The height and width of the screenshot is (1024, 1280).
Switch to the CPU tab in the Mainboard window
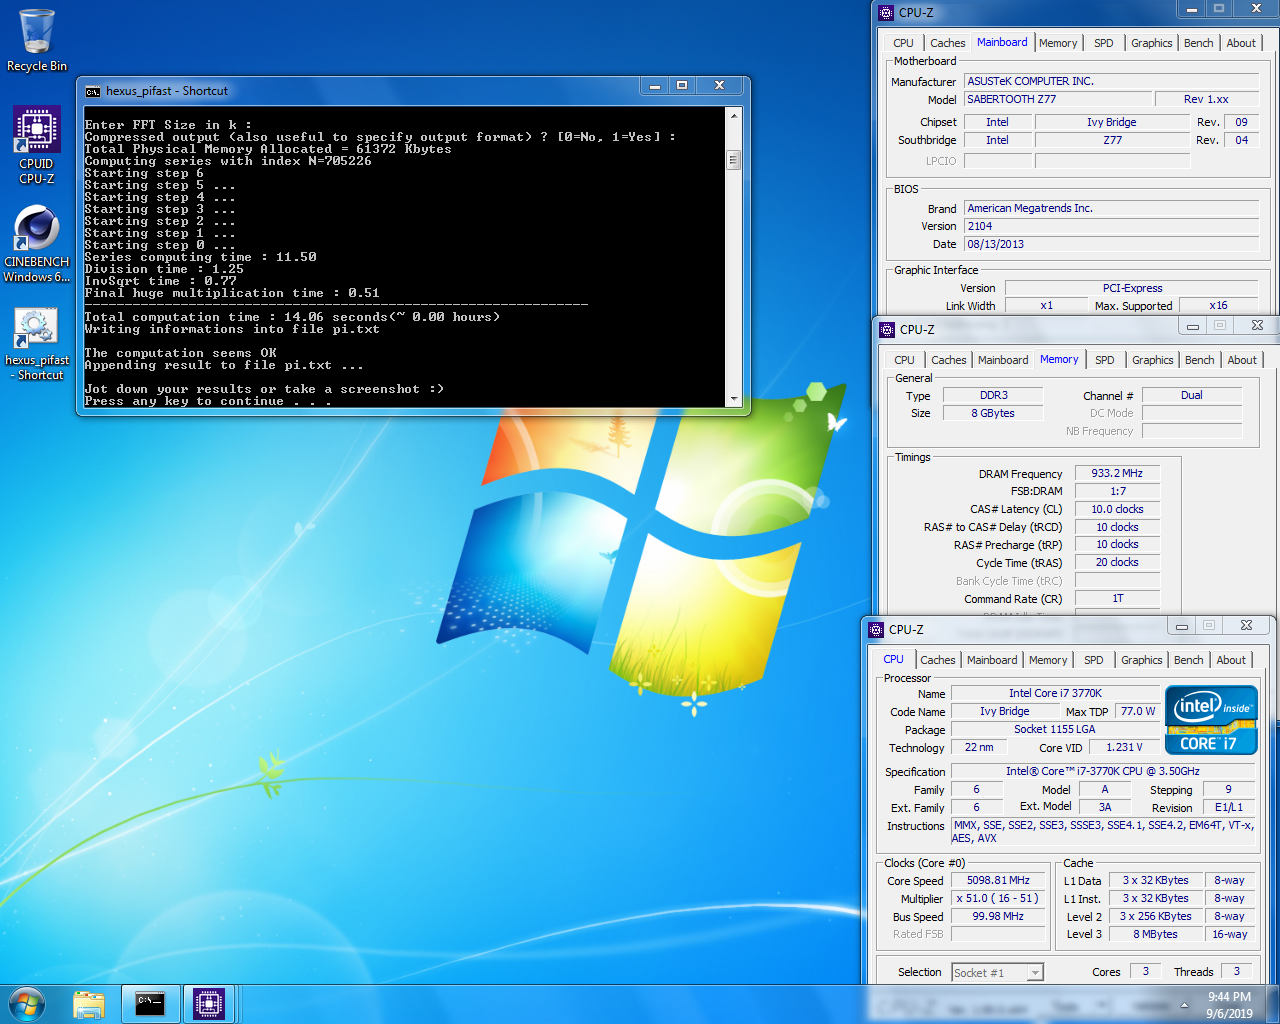click(x=903, y=43)
